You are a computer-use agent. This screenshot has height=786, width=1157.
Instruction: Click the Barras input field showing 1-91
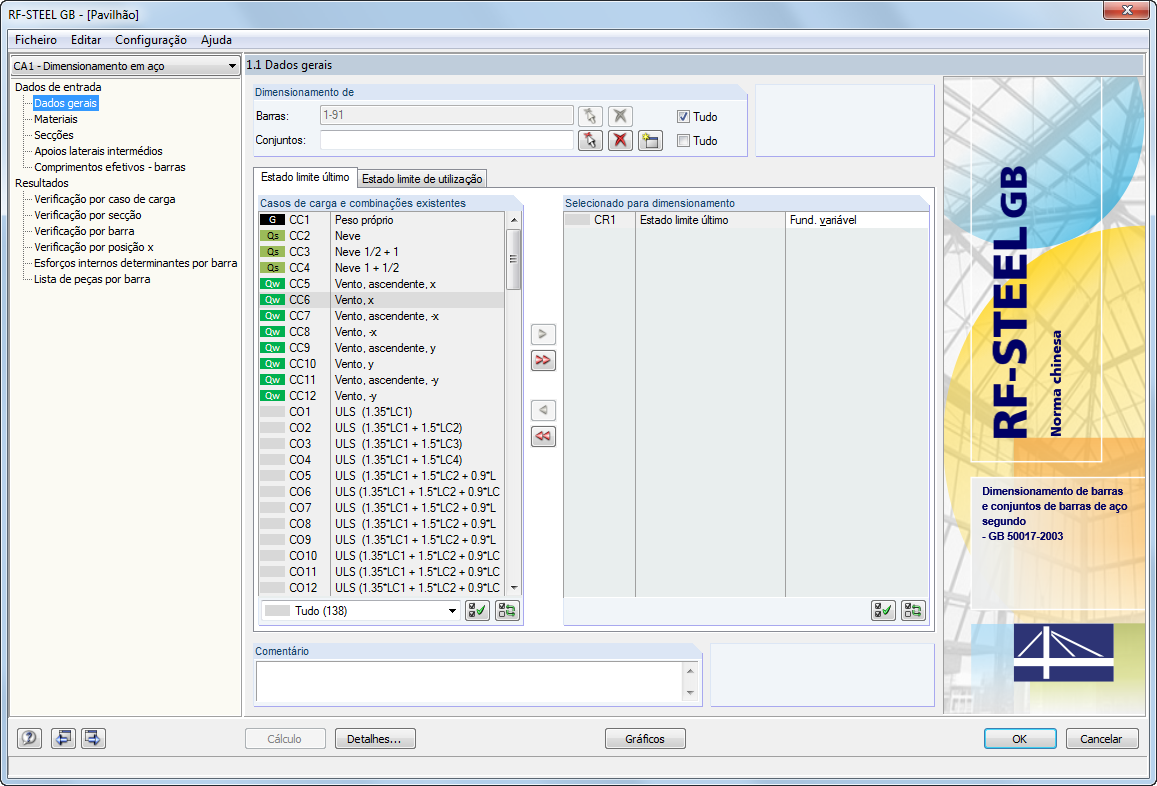[x=446, y=115]
